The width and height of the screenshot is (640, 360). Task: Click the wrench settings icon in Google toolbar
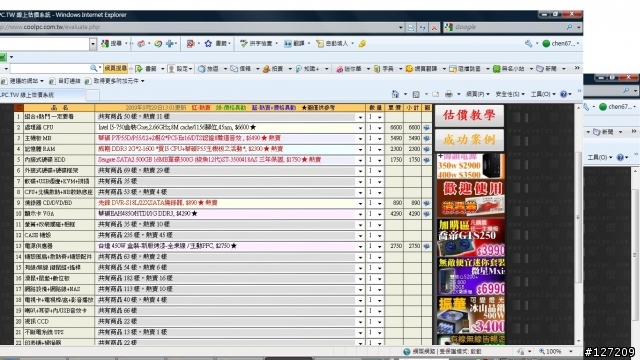(x=529, y=43)
